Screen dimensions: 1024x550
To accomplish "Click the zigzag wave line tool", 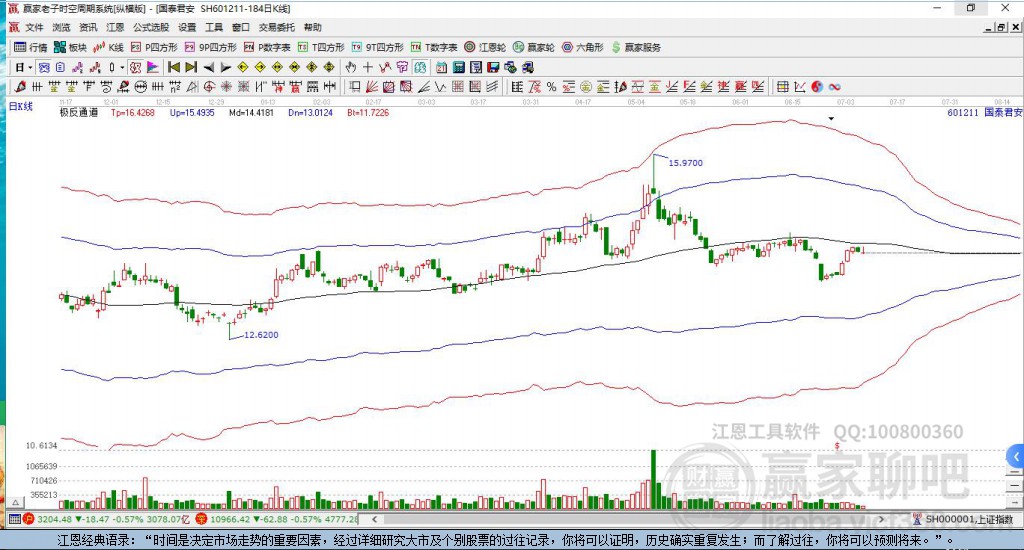I will pyautogui.click(x=441, y=86).
